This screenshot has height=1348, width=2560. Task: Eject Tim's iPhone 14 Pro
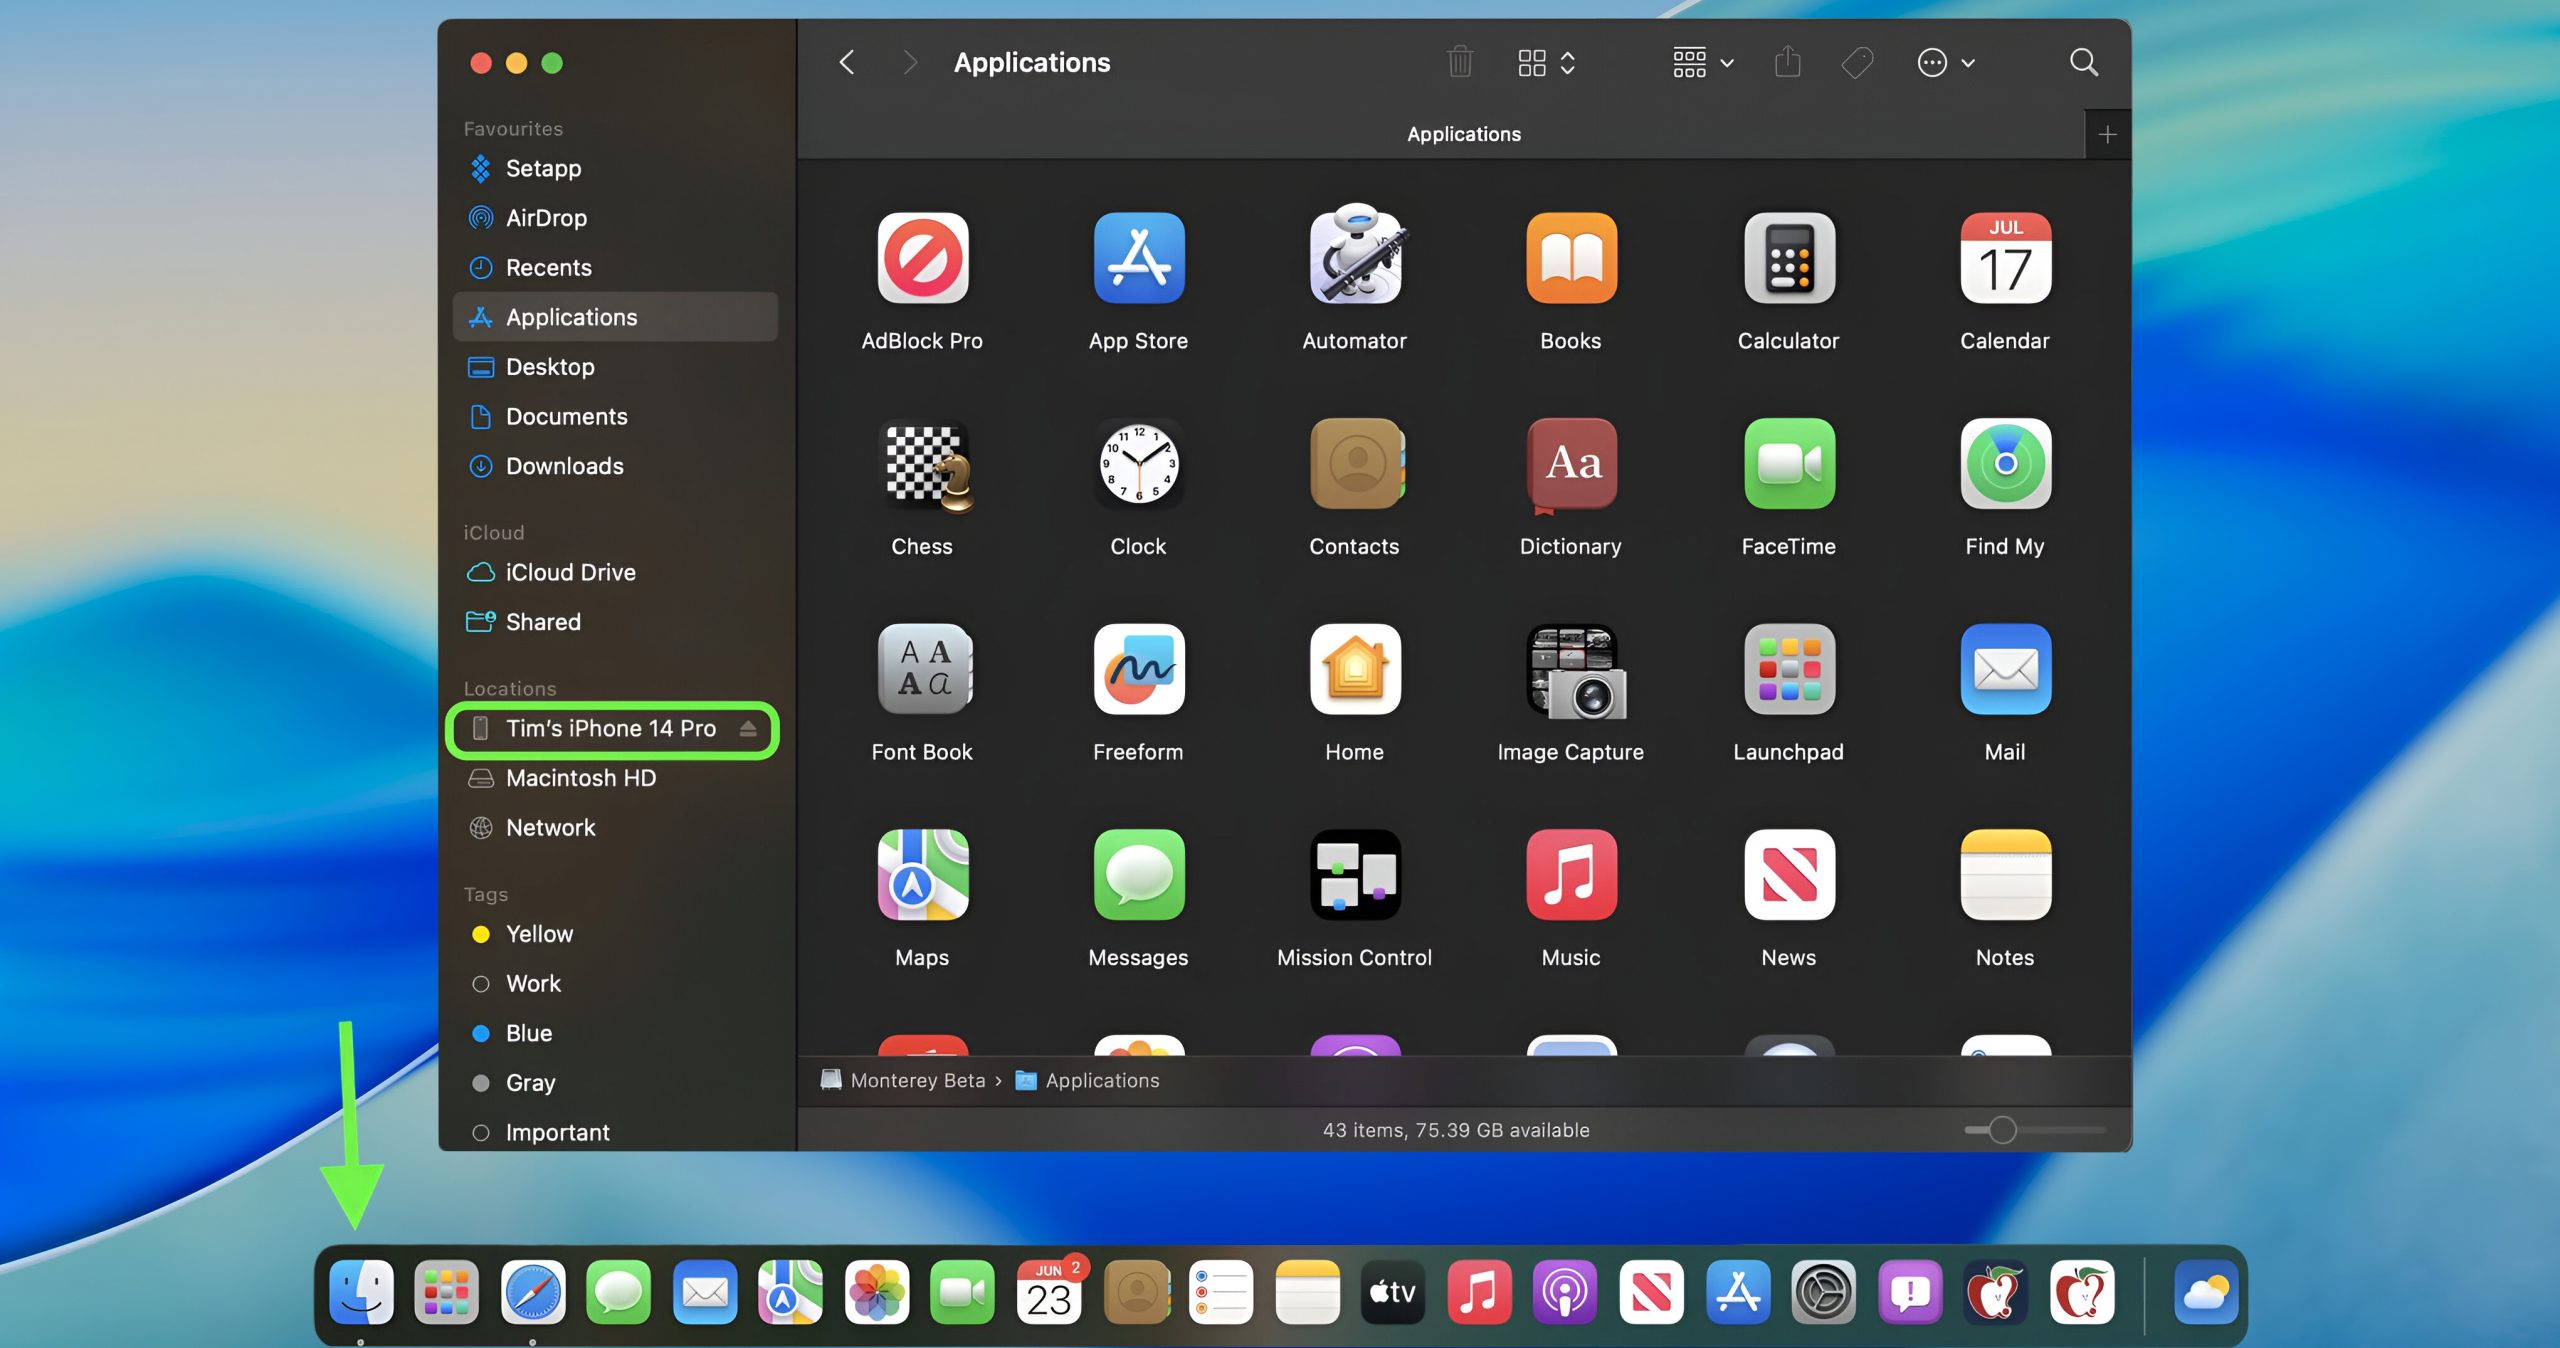point(748,729)
